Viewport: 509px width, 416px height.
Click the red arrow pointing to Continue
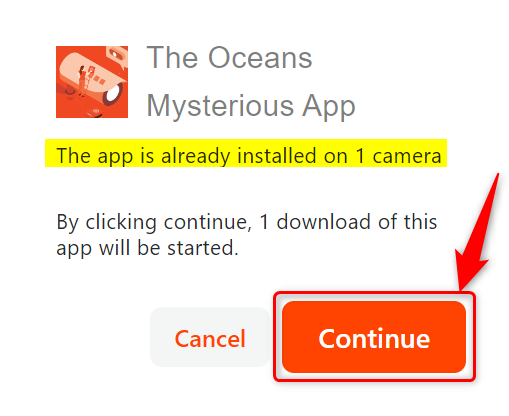point(477,232)
